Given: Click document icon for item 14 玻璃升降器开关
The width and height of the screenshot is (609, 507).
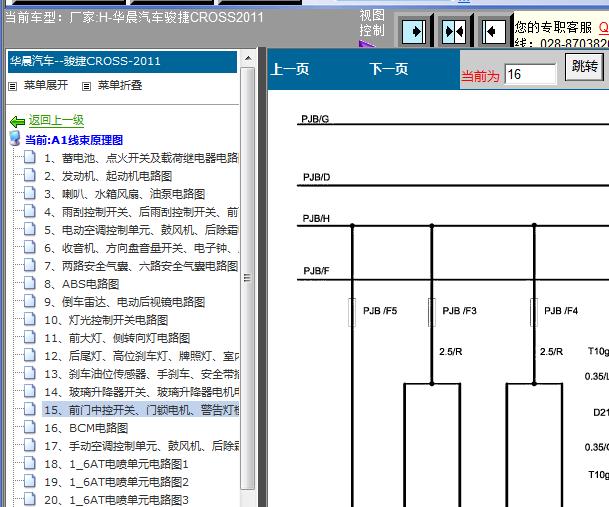Looking at the screenshot, I should point(30,391).
